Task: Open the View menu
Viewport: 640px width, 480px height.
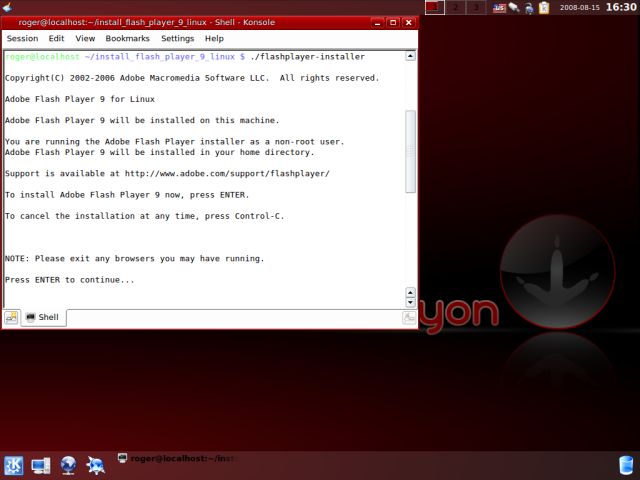Action: [85, 39]
